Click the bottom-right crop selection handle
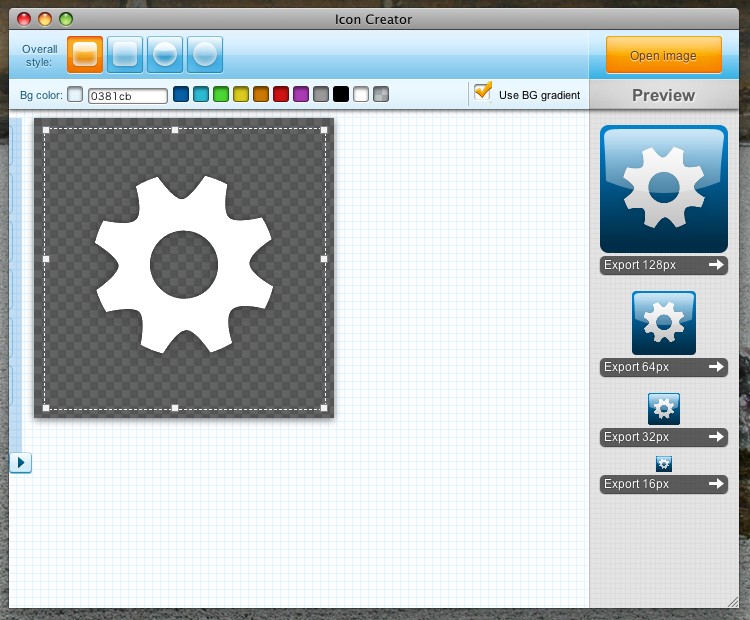The image size is (750, 620). (x=324, y=408)
